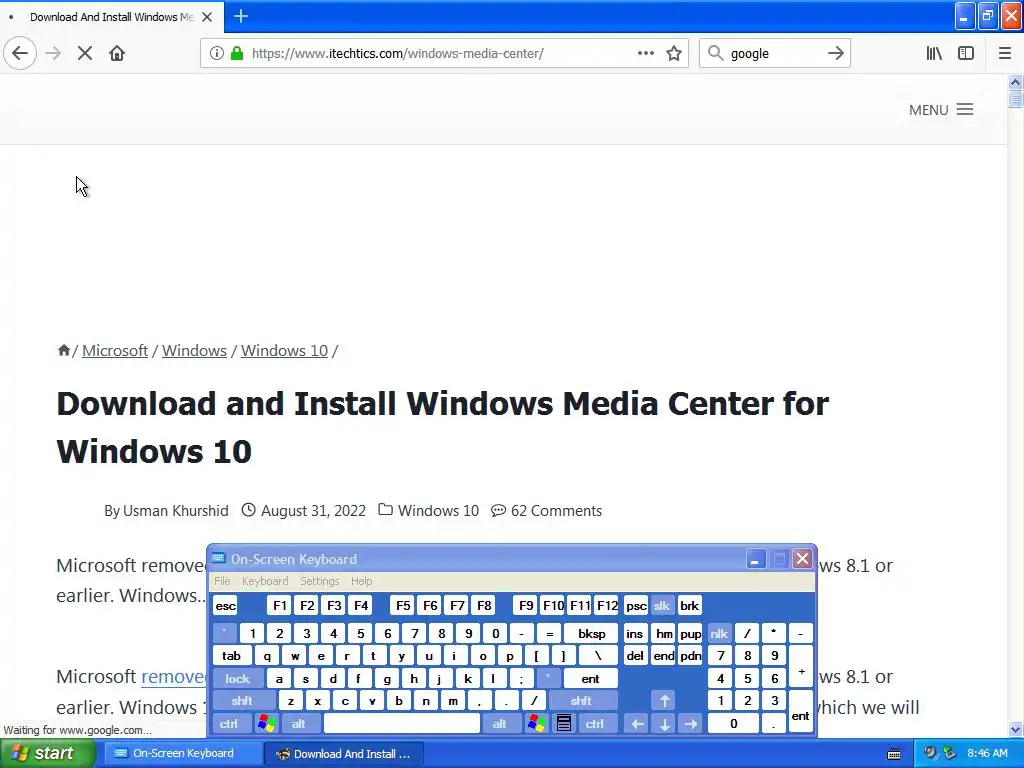Open Help menu in On-Screen Keyboard
Screen dimensions: 1024x768
(x=361, y=581)
